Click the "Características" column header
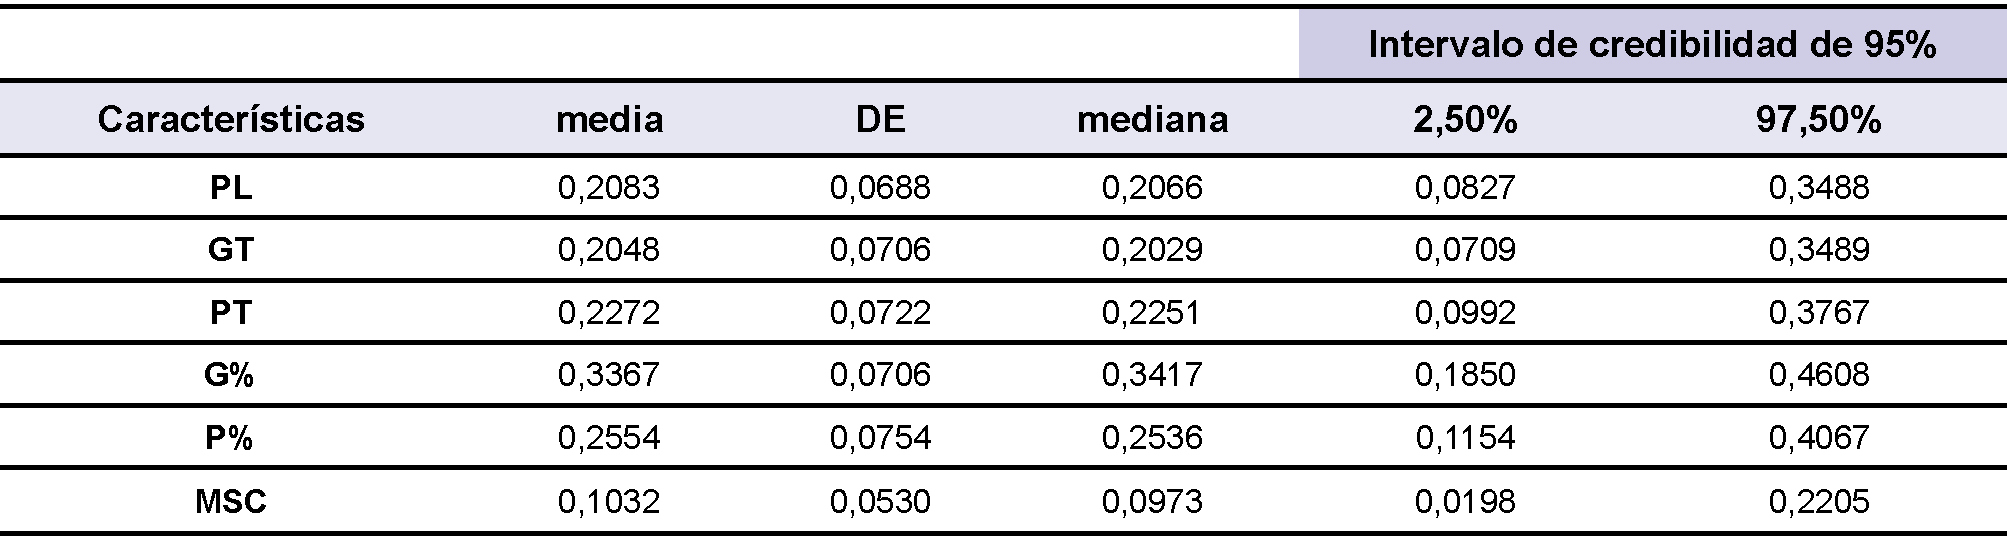2007x553 pixels. coord(231,120)
